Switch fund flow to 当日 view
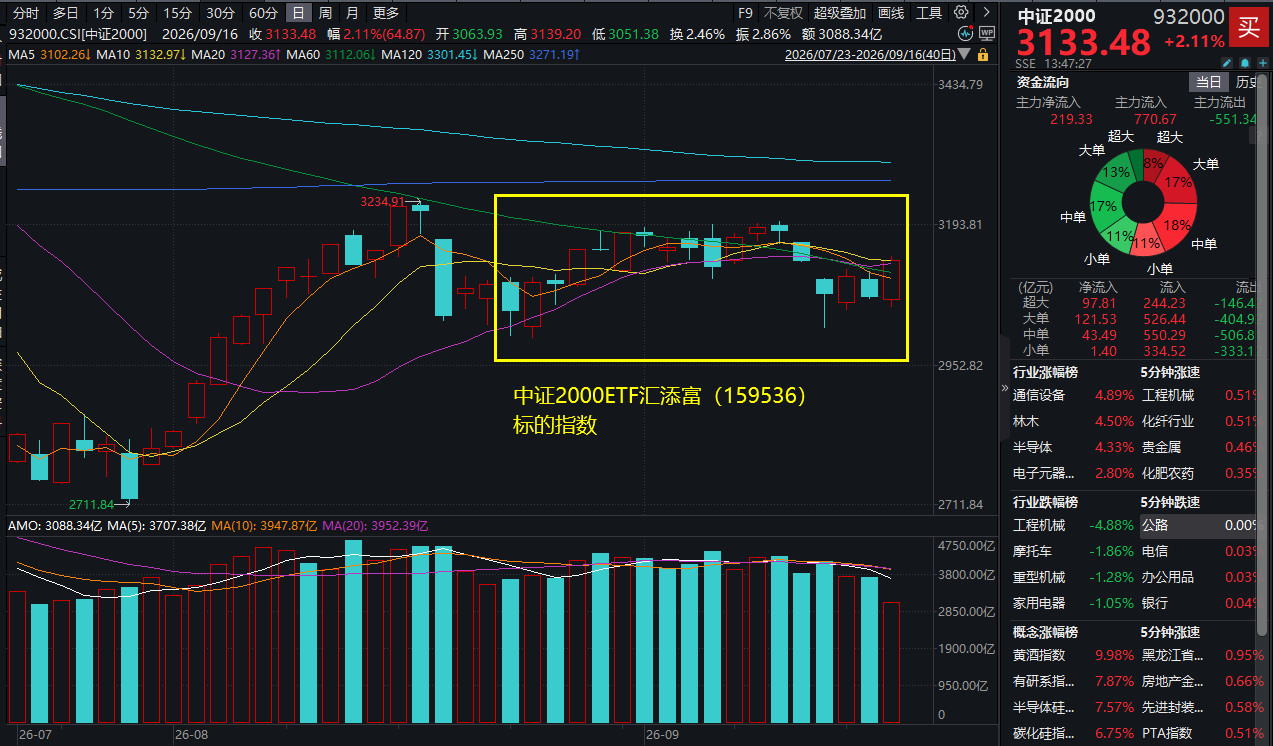The height and width of the screenshot is (746, 1273). point(1209,82)
